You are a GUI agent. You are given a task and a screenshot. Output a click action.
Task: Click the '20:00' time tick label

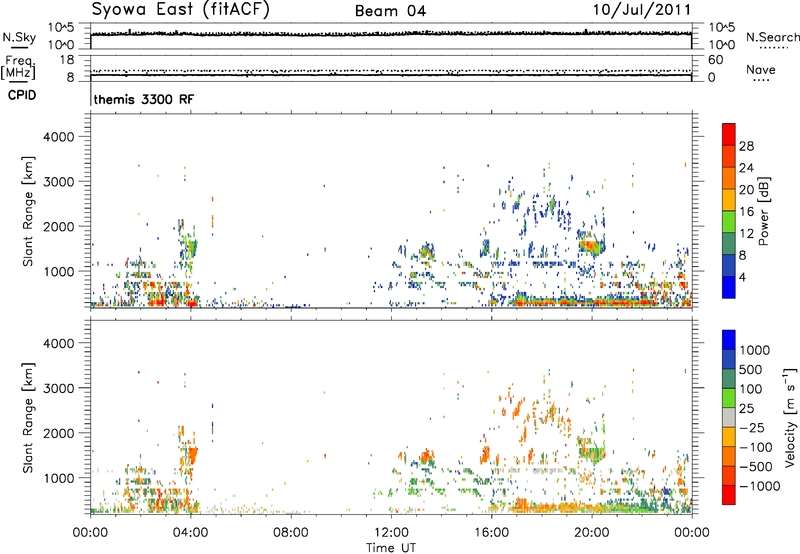[x=591, y=533]
